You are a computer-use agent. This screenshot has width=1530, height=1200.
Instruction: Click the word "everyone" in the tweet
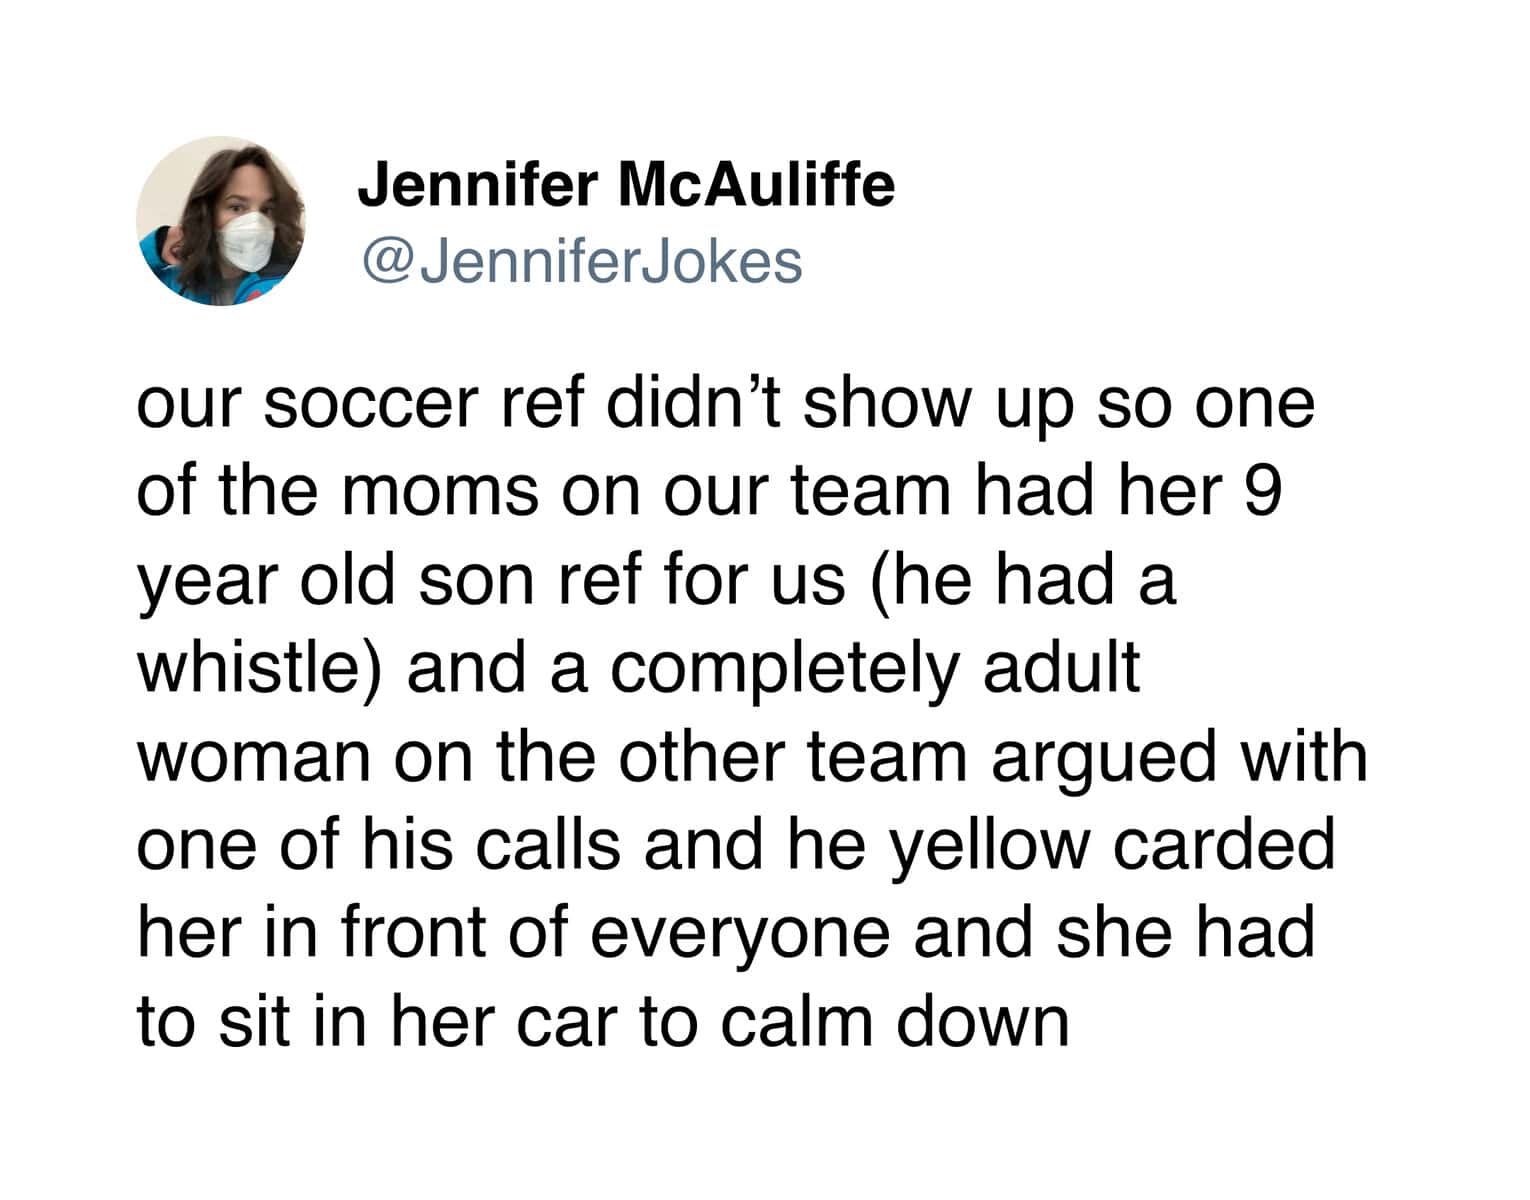[x=739, y=932]
